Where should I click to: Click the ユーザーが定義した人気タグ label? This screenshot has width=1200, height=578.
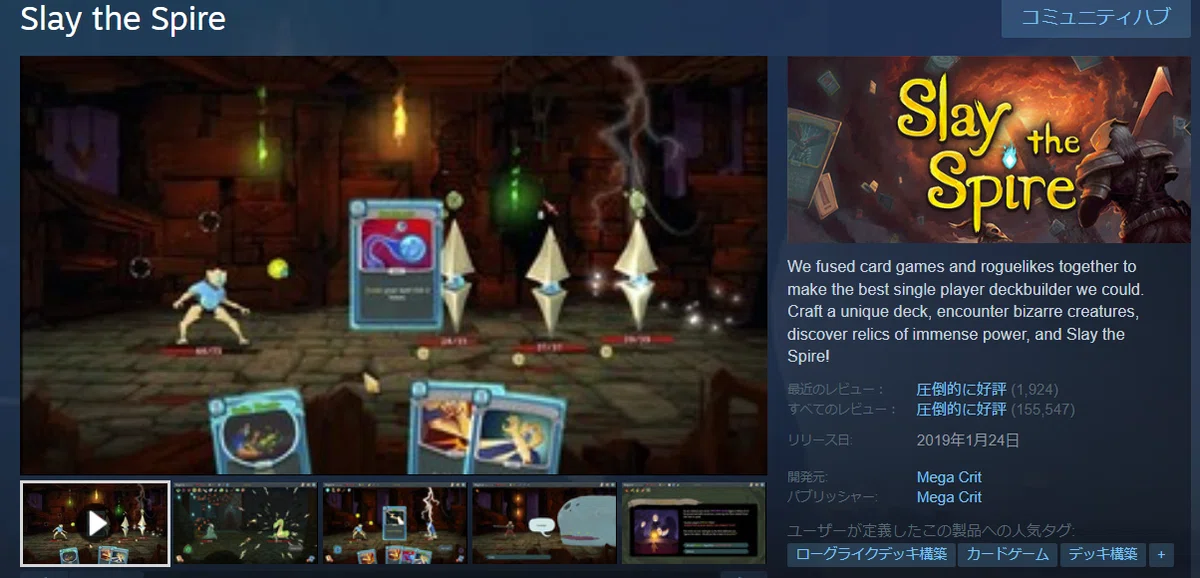click(931, 531)
